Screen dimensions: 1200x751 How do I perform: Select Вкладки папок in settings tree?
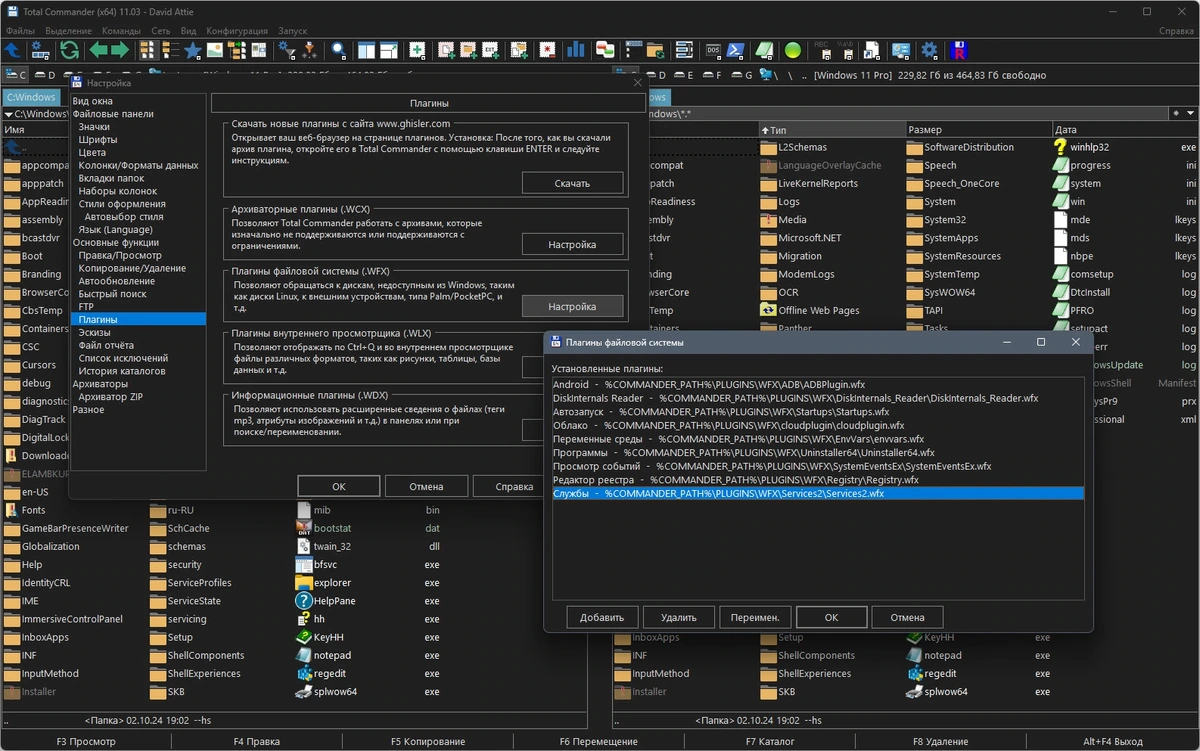[x=111, y=178]
